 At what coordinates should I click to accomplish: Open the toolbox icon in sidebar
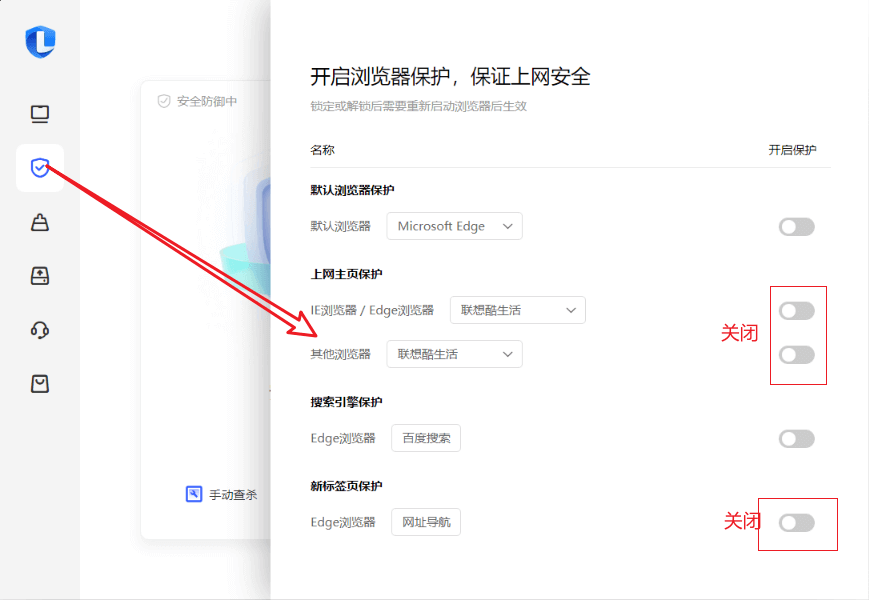tap(40, 222)
